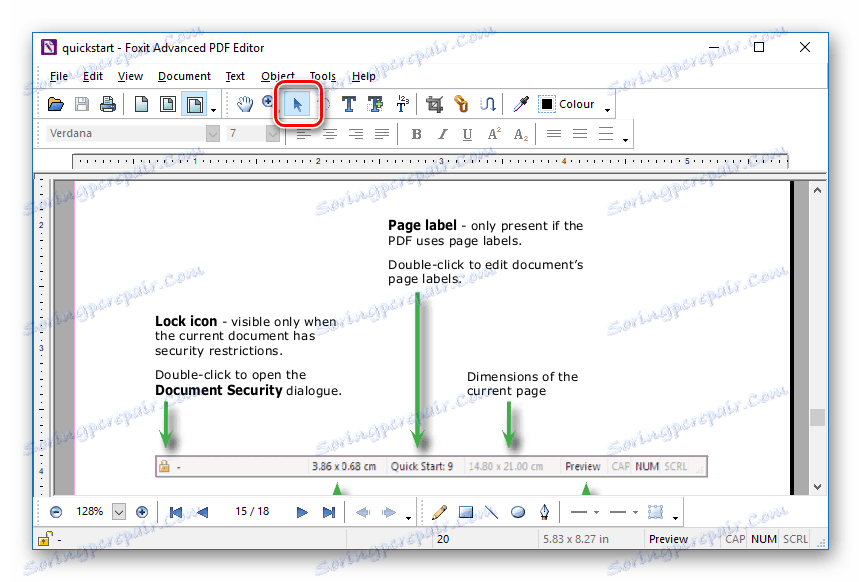This screenshot has width=861, height=582.
Task: Click the Save floppy disk icon
Action: coord(82,104)
